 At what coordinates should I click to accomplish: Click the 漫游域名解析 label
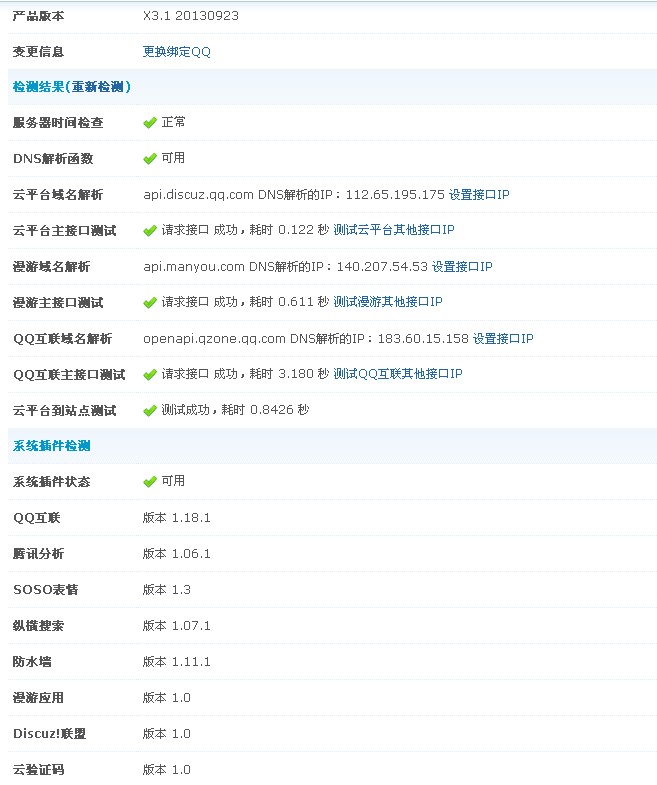[x=52, y=267]
